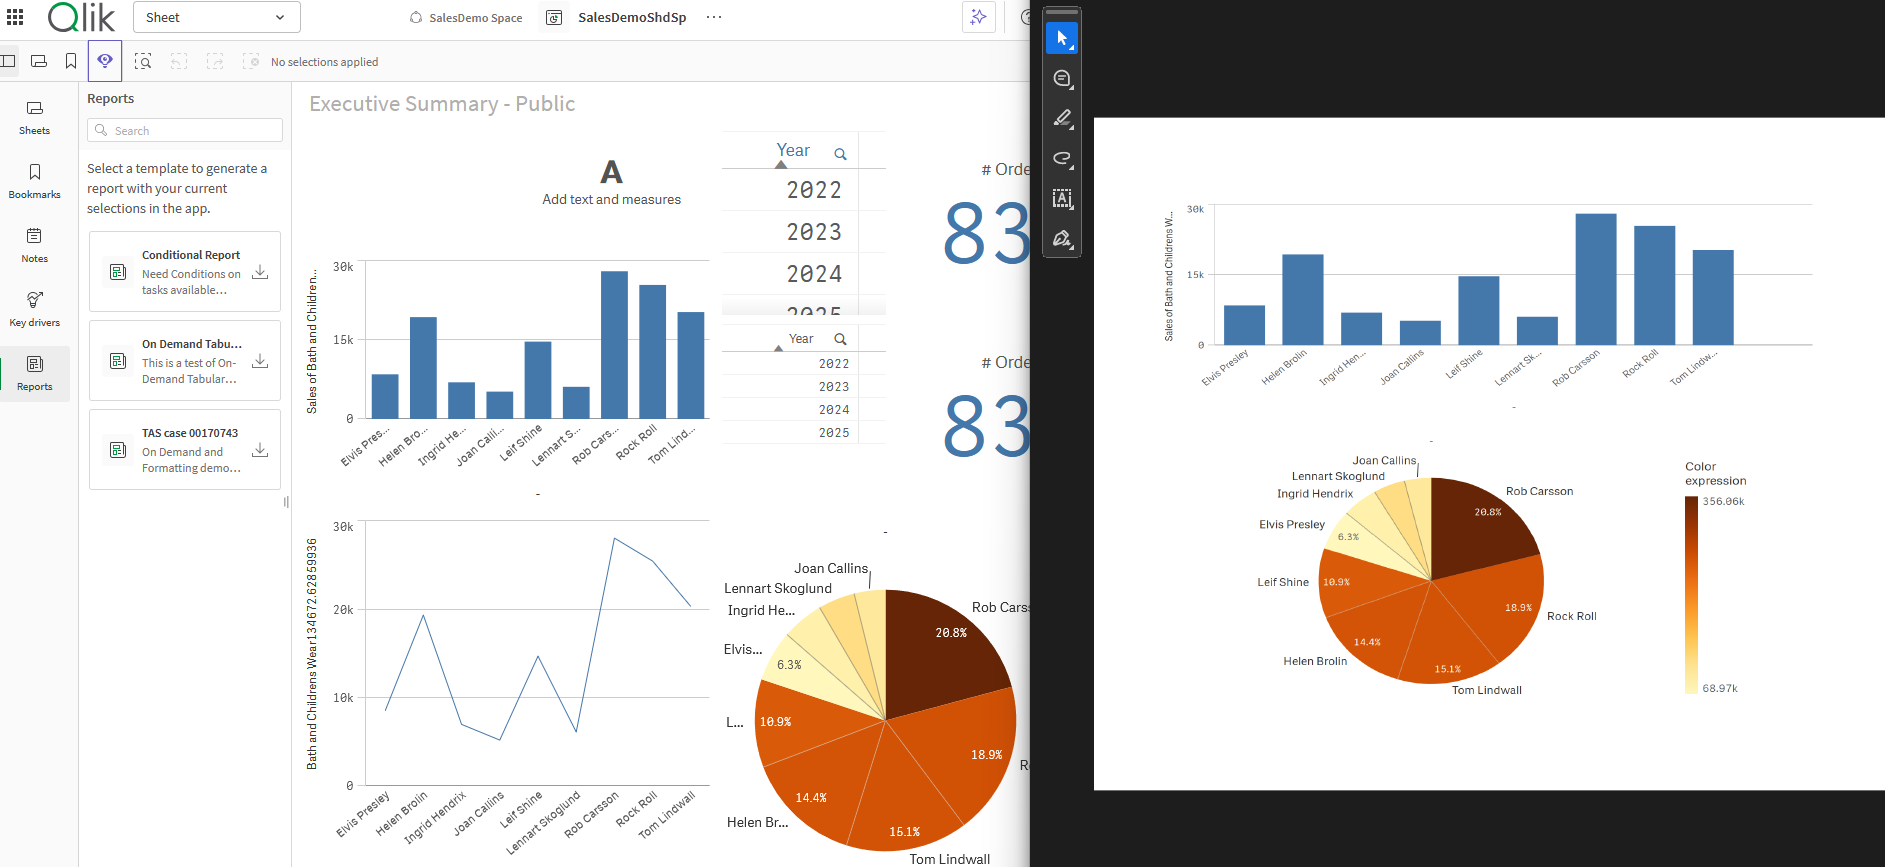Viewport: 1885px width, 867px height.
Task: Pick the fill and sign pen tool
Action: pyautogui.click(x=1062, y=239)
